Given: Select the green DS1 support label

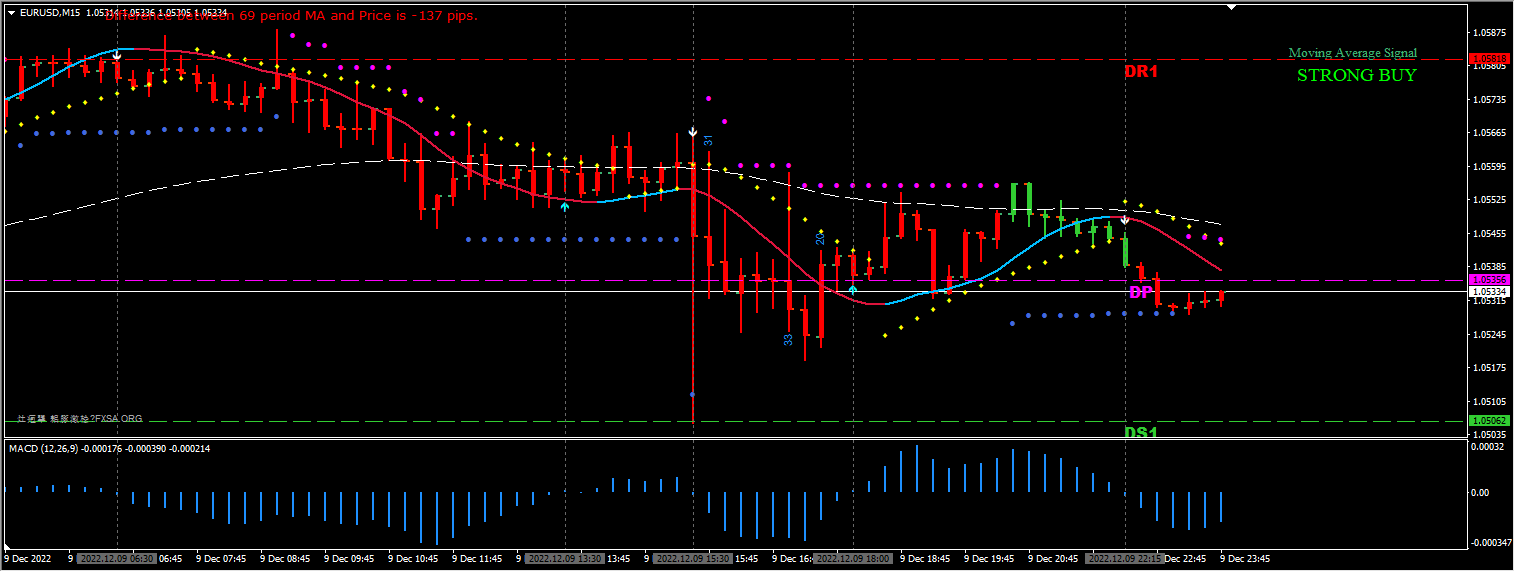Looking at the screenshot, I should click(x=1140, y=432).
